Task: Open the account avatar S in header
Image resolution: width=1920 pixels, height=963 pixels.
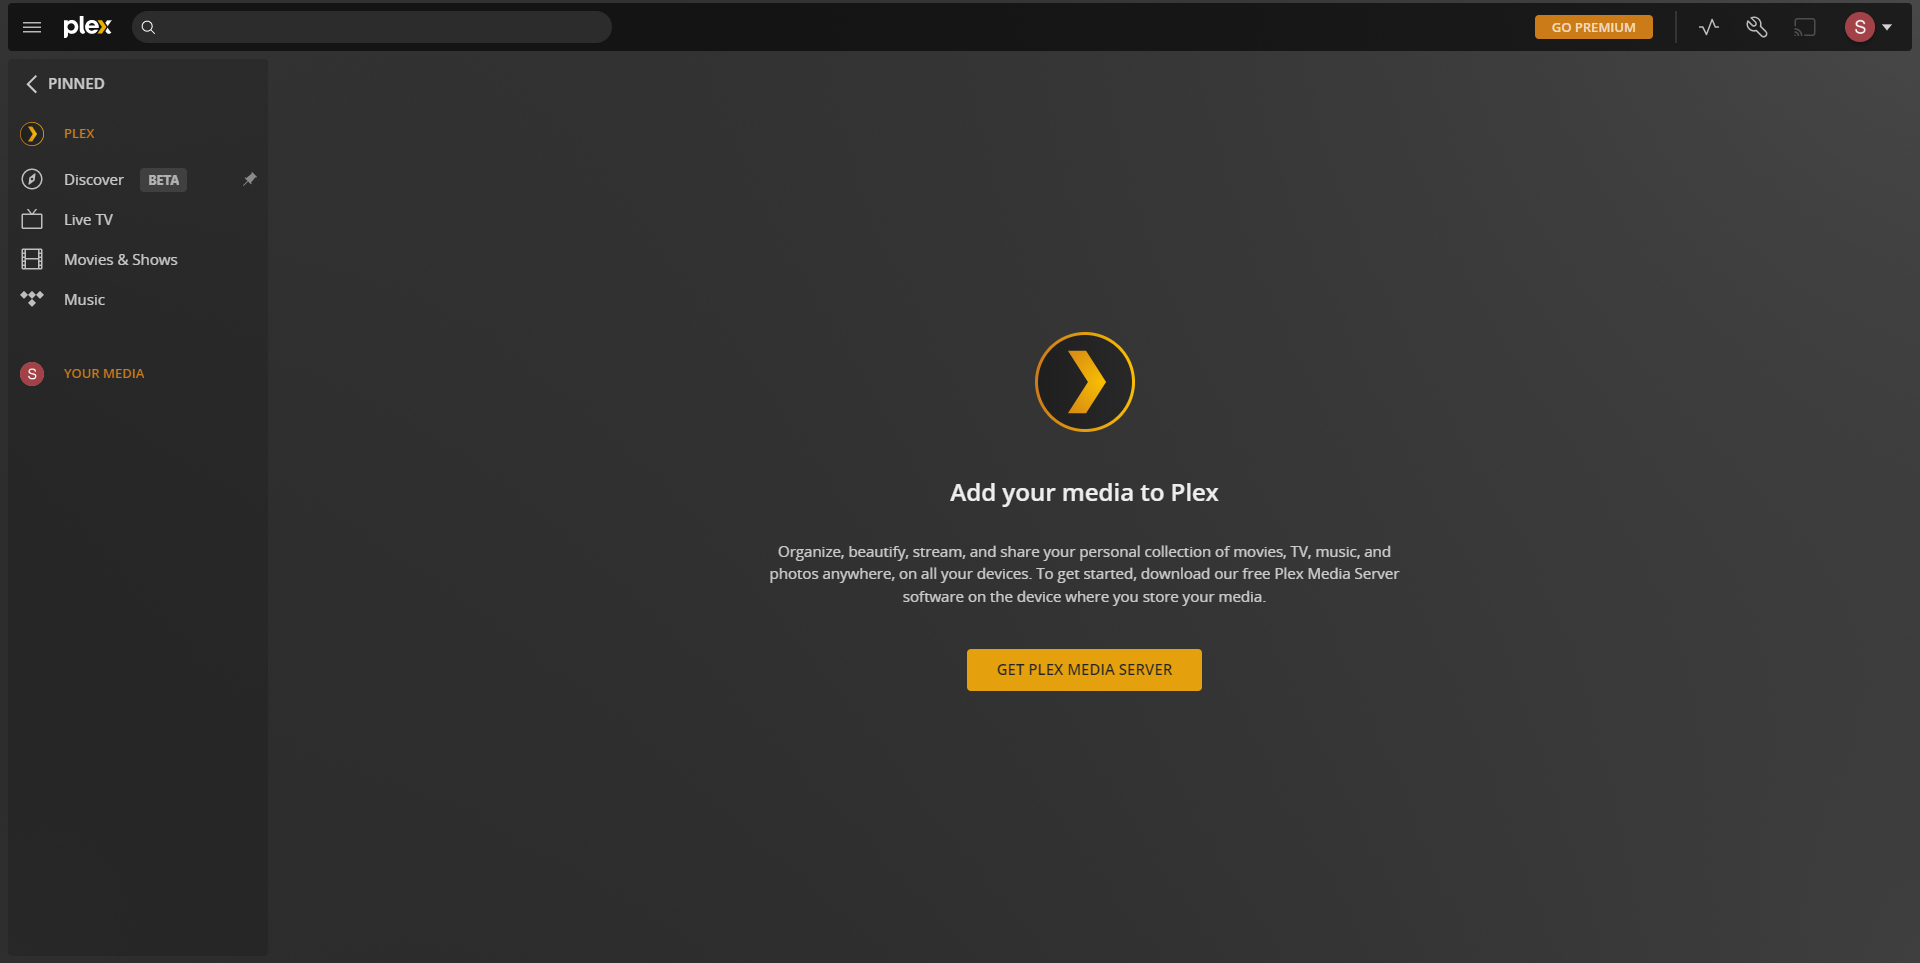Action: coord(1859,27)
